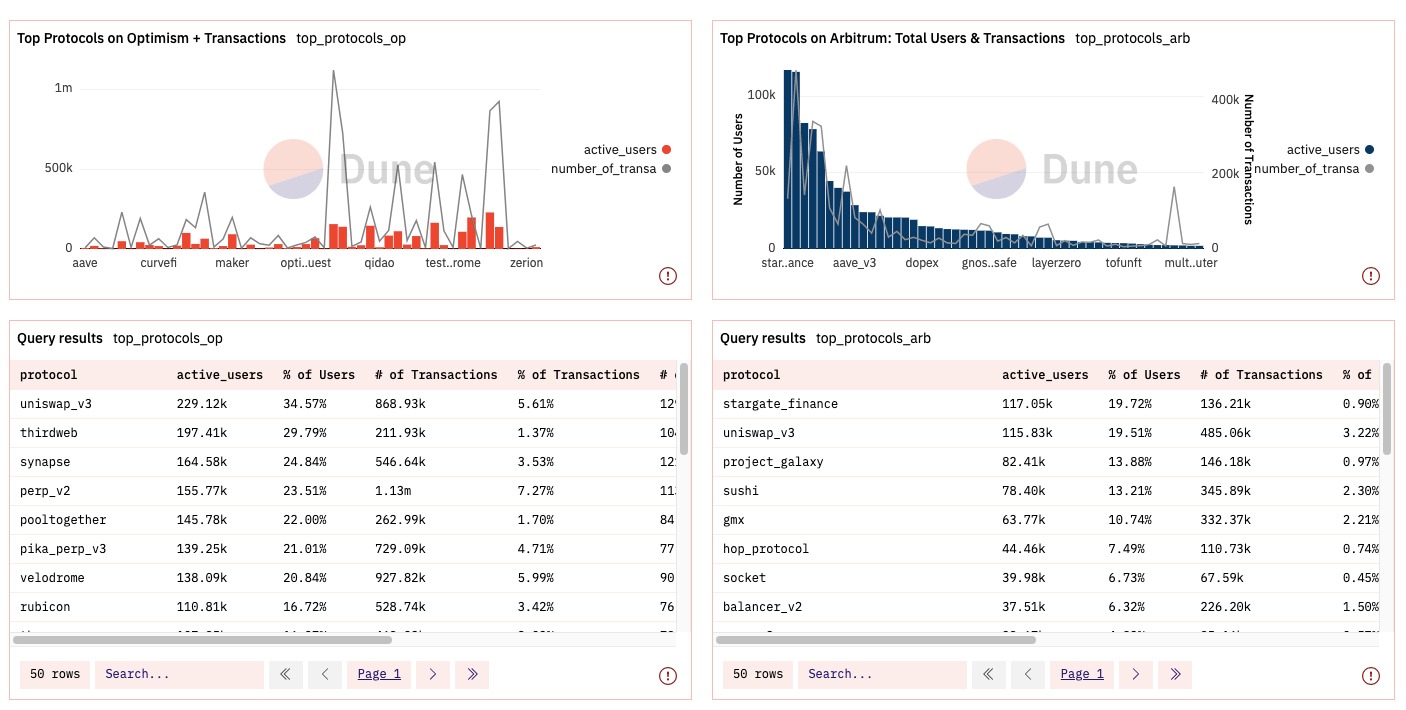Sort by % of Users in top_protocols_op table
The height and width of the screenshot is (710, 1406).
tap(319, 375)
